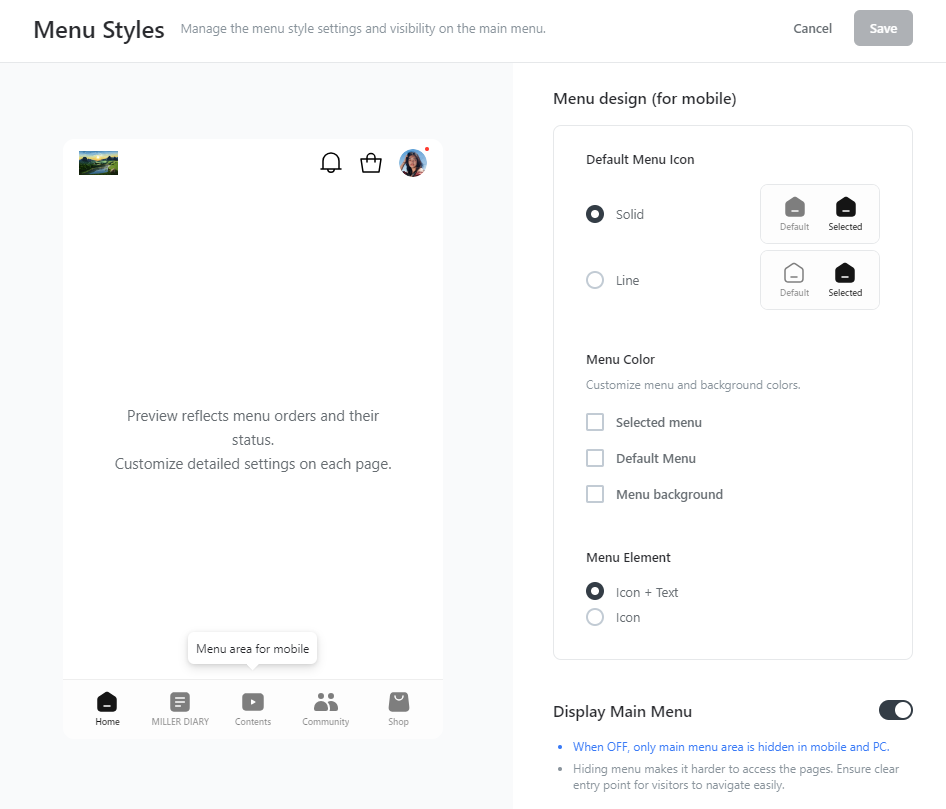Click the user profile avatar
This screenshot has height=809, width=946.
click(413, 163)
